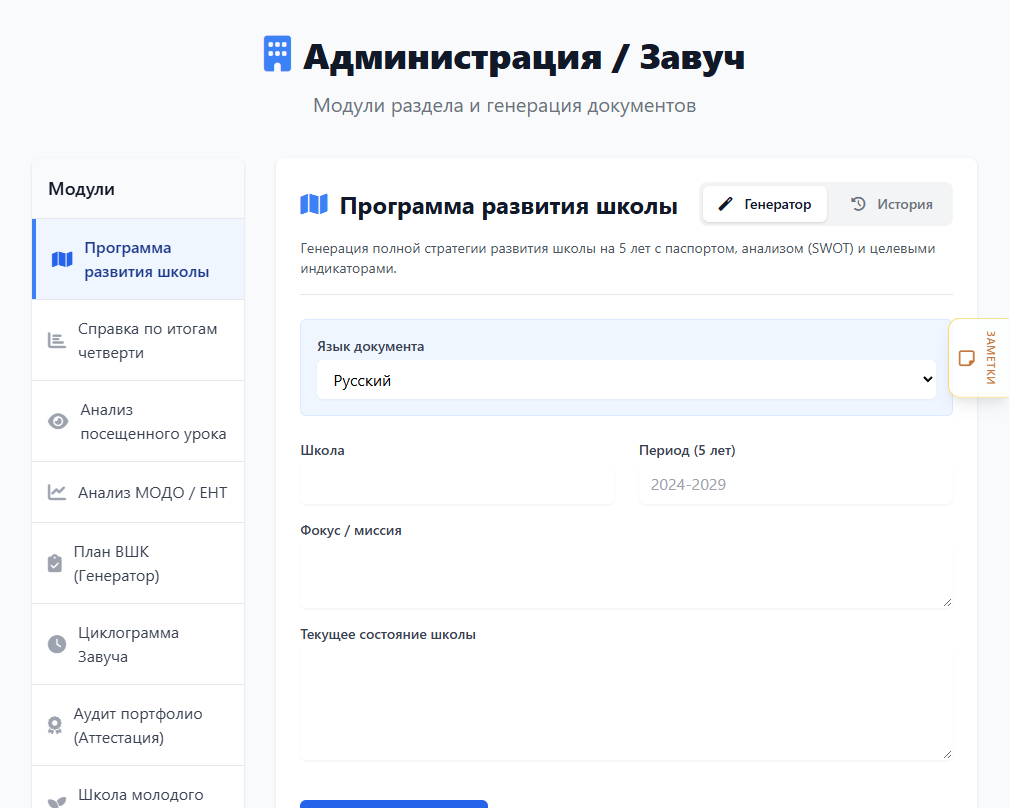Switch to the История tab
This screenshot has width=1010, height=808.
tap(891, 204)
